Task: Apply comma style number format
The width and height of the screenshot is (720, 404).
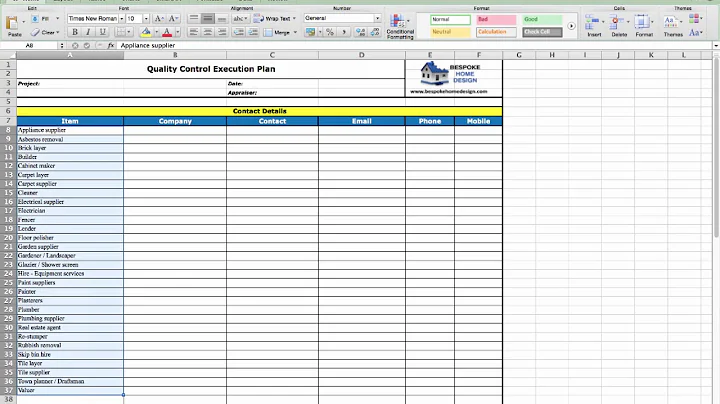Action: [344, 32]
